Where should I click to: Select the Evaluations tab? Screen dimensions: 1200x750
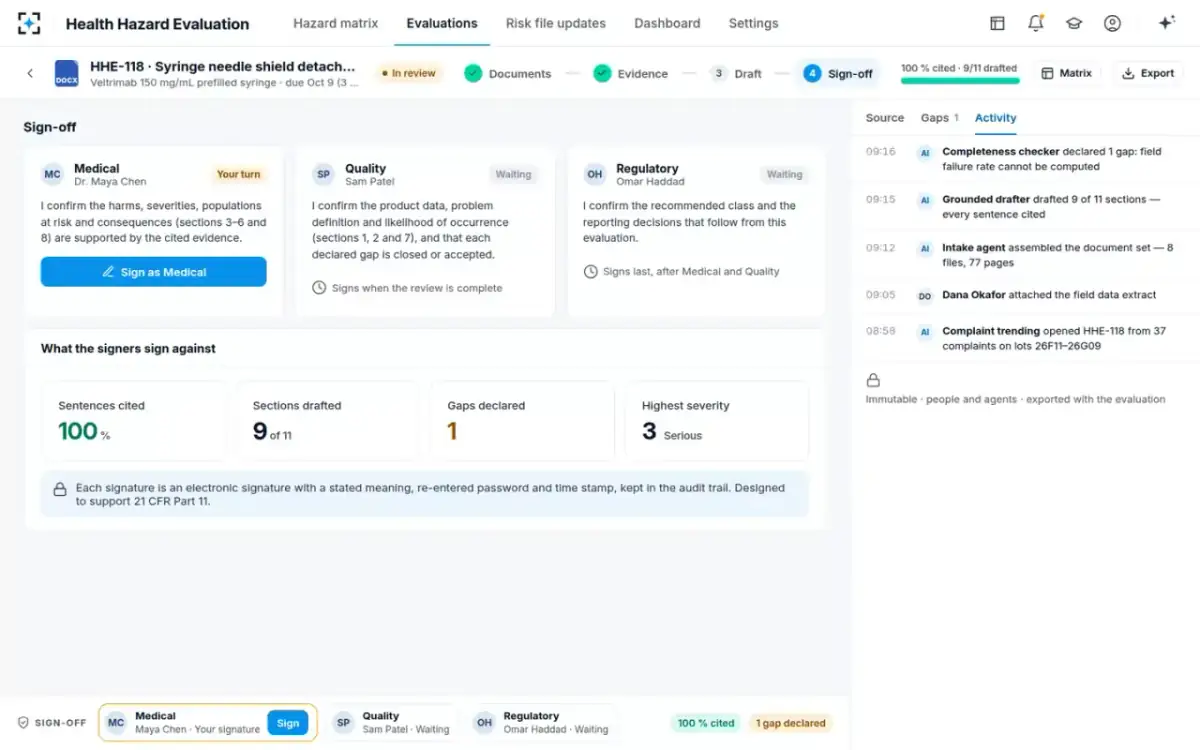coord(442,23)
